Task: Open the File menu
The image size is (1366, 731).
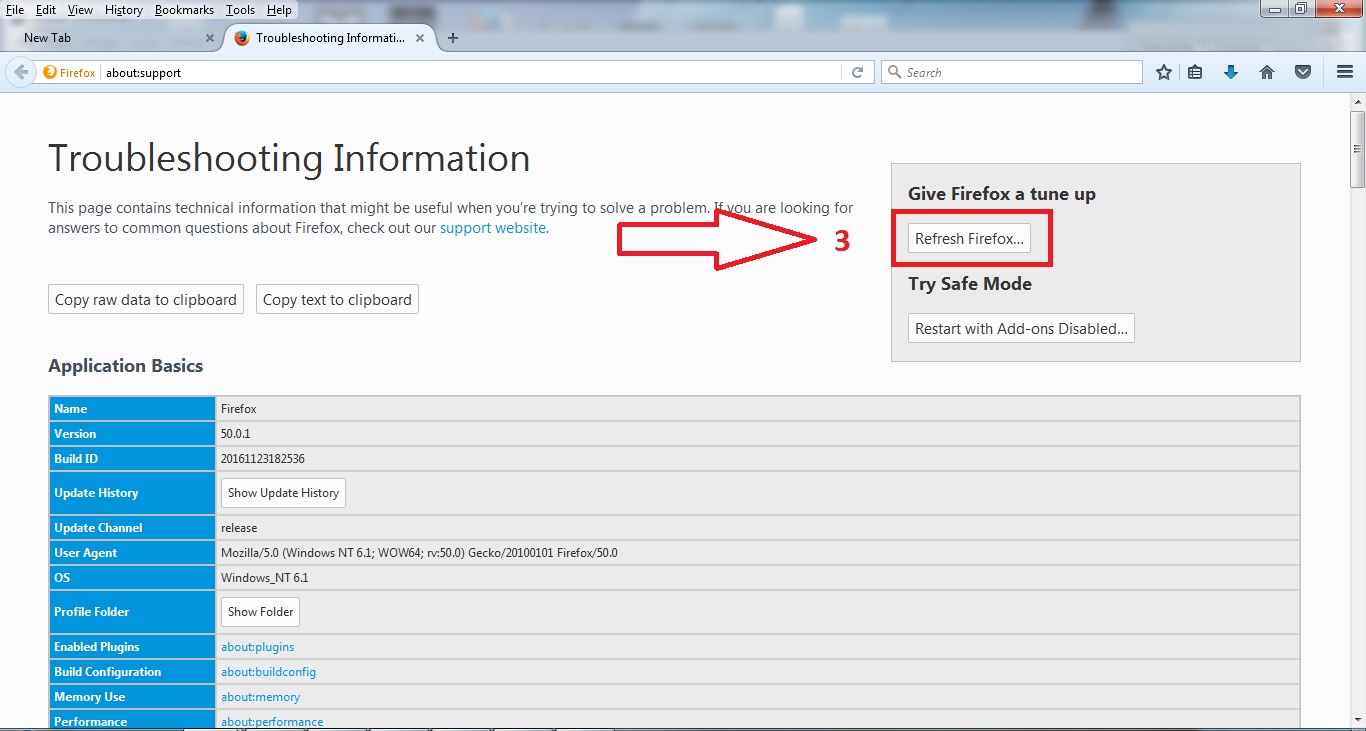Action: (x=15, y=10)
